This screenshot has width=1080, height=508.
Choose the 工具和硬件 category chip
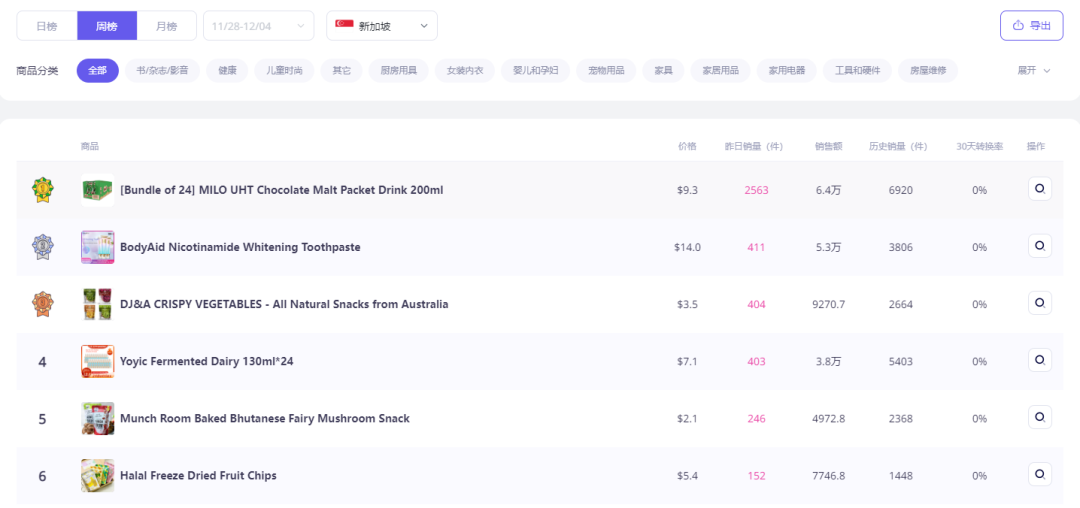tap(858, 71)
